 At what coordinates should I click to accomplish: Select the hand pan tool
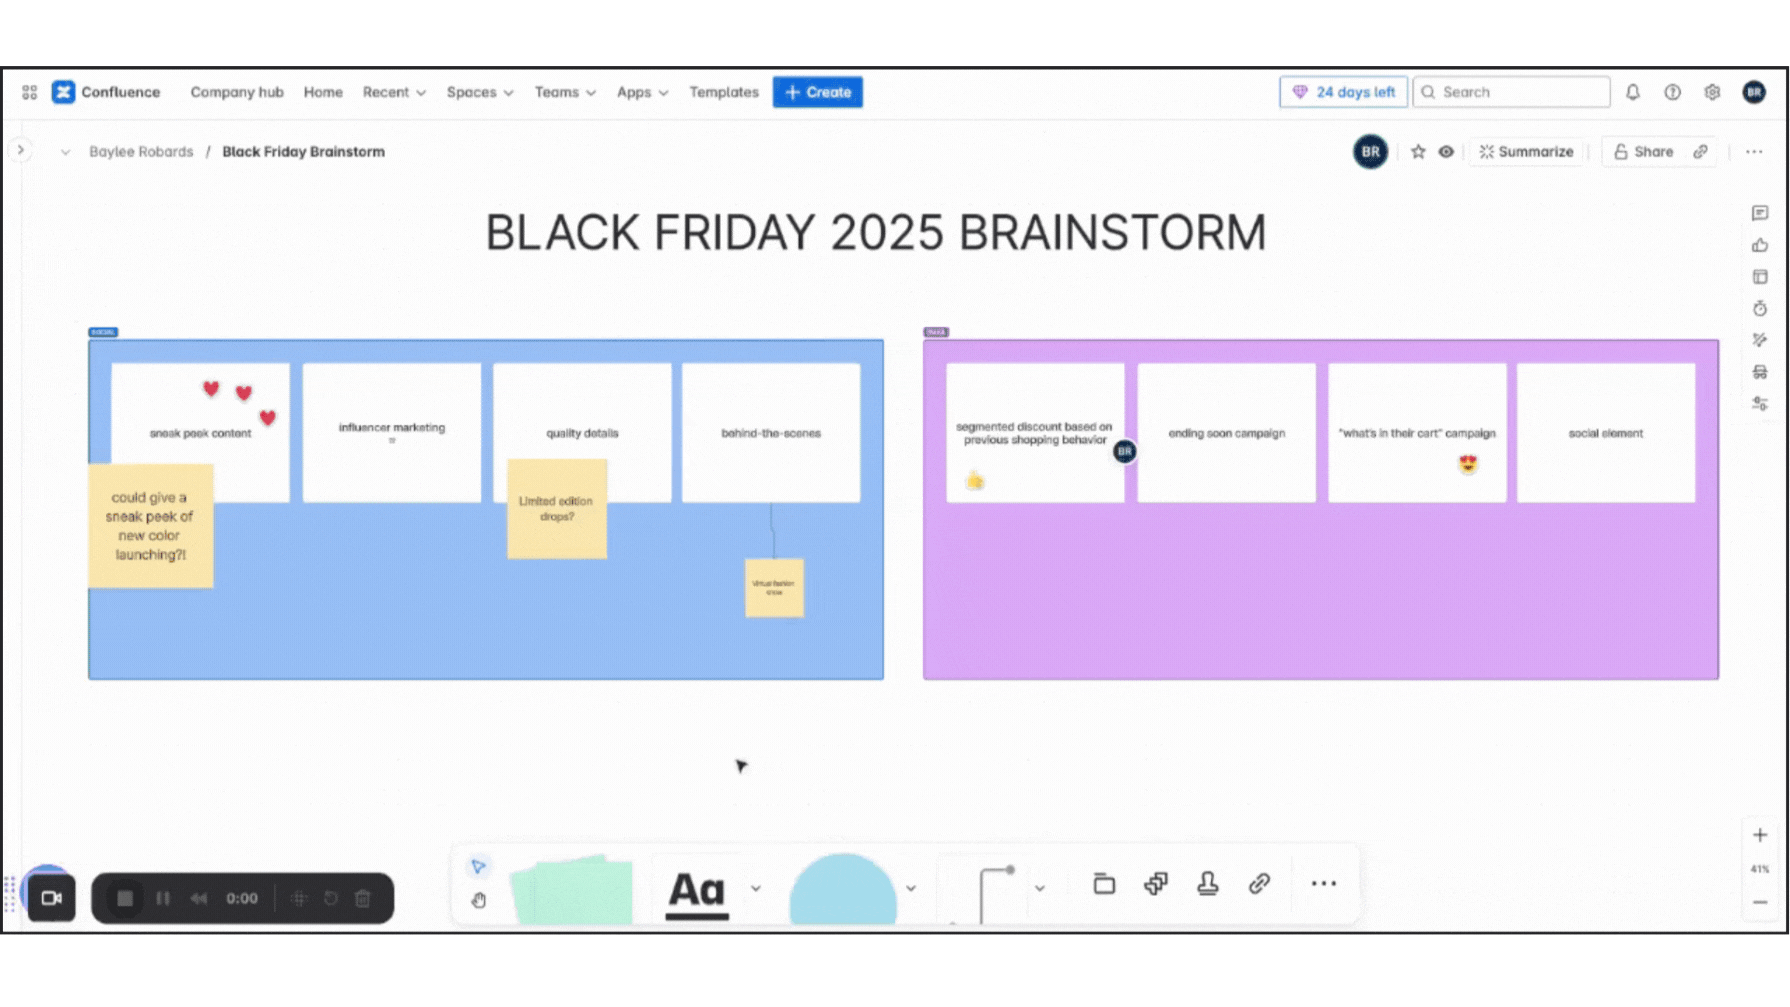(479, 900)
